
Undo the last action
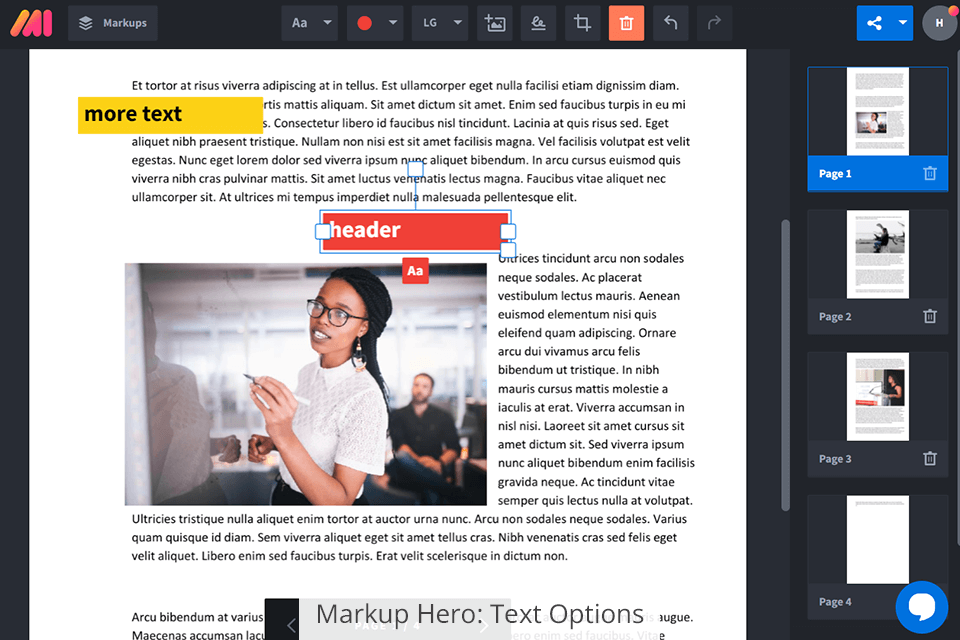pos(671,23)
